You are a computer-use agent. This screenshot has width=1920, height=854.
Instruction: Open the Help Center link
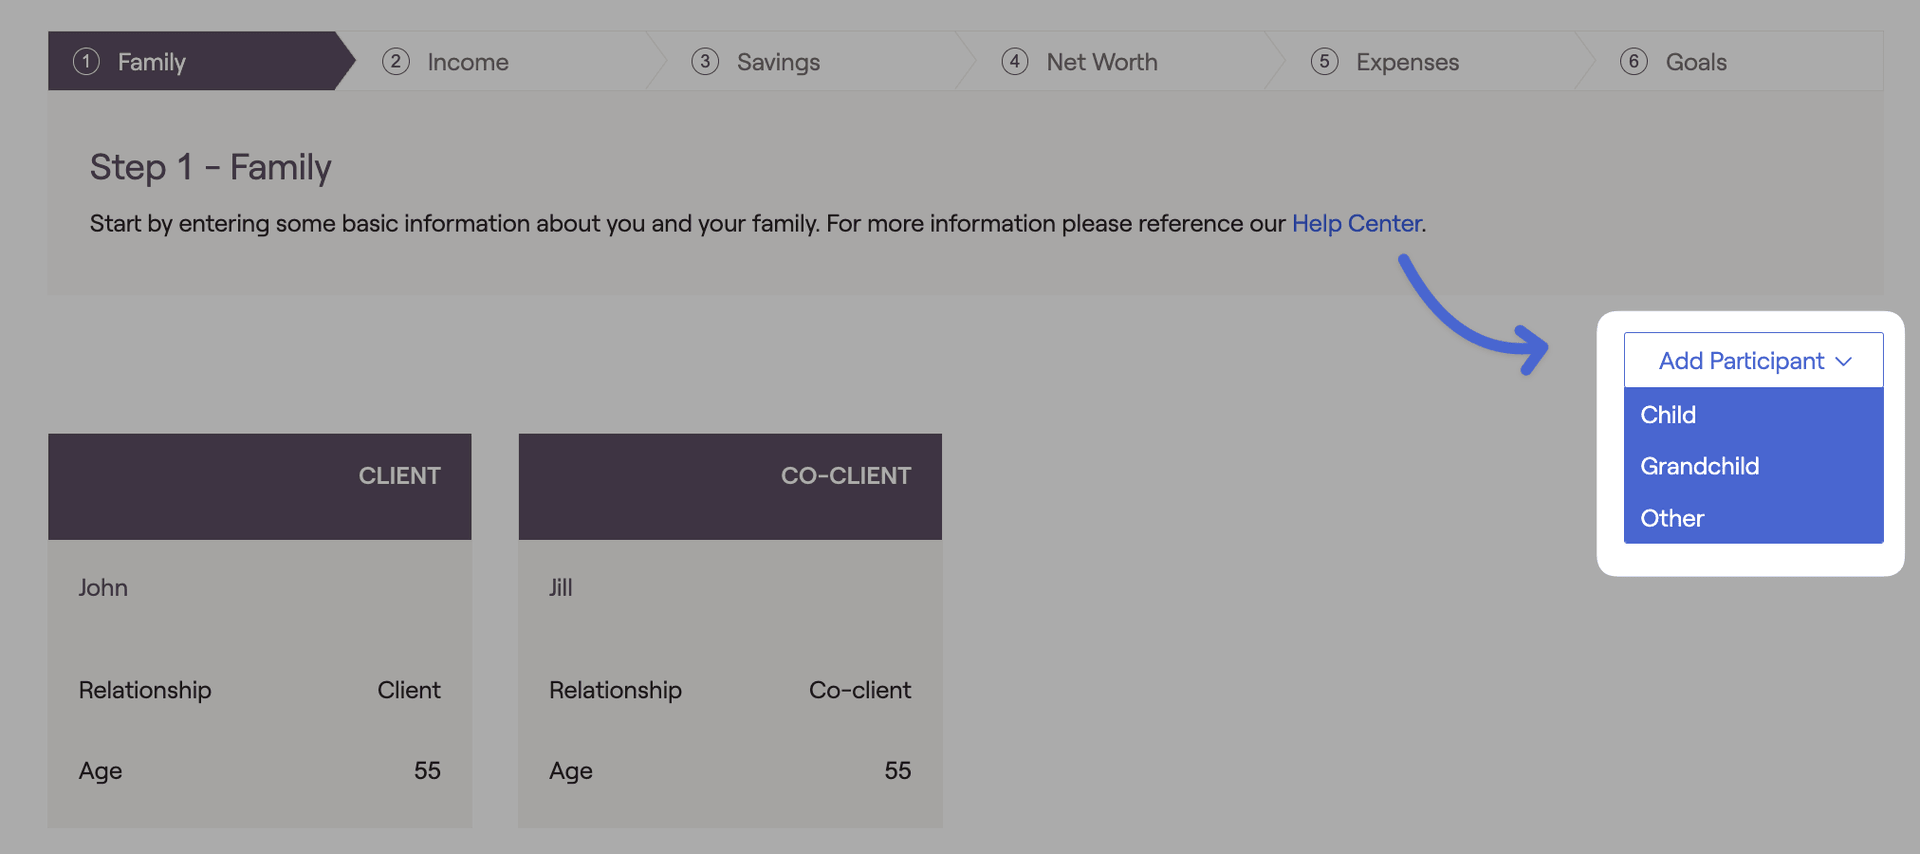(1356, 223)
